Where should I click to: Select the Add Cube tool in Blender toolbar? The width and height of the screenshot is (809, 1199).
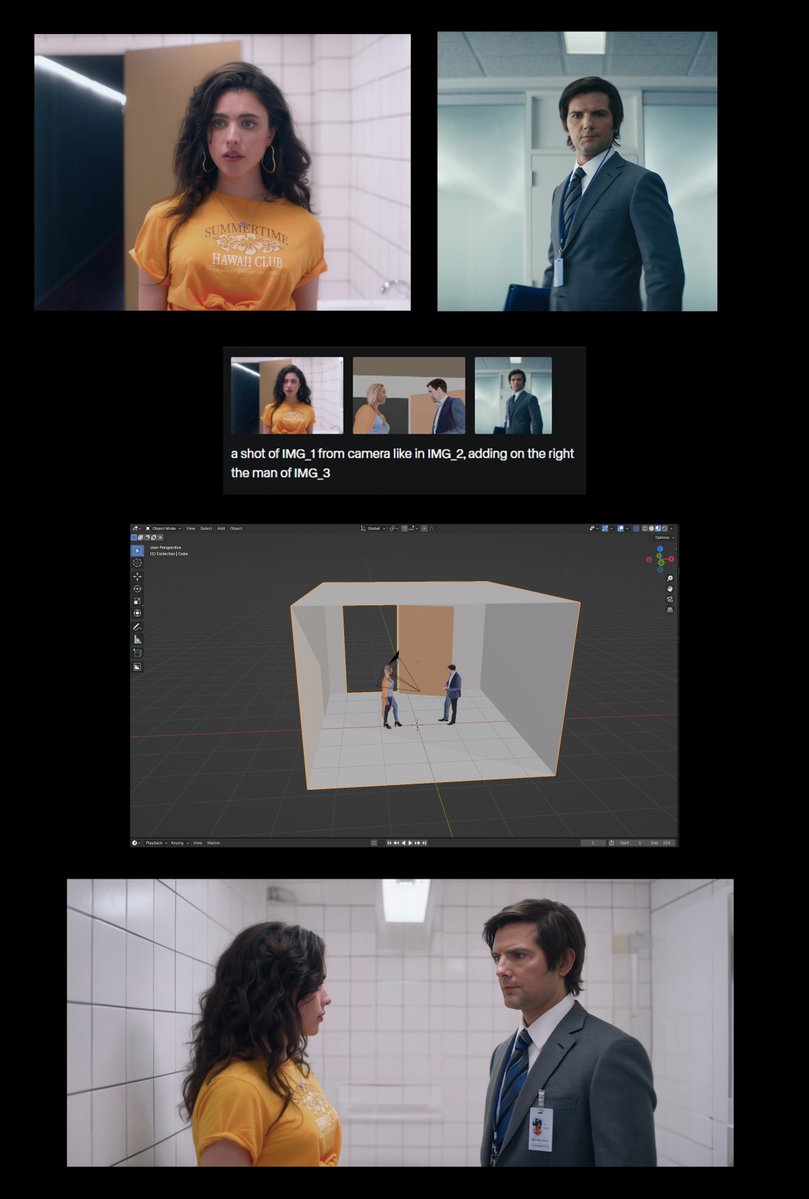point(138,653)
